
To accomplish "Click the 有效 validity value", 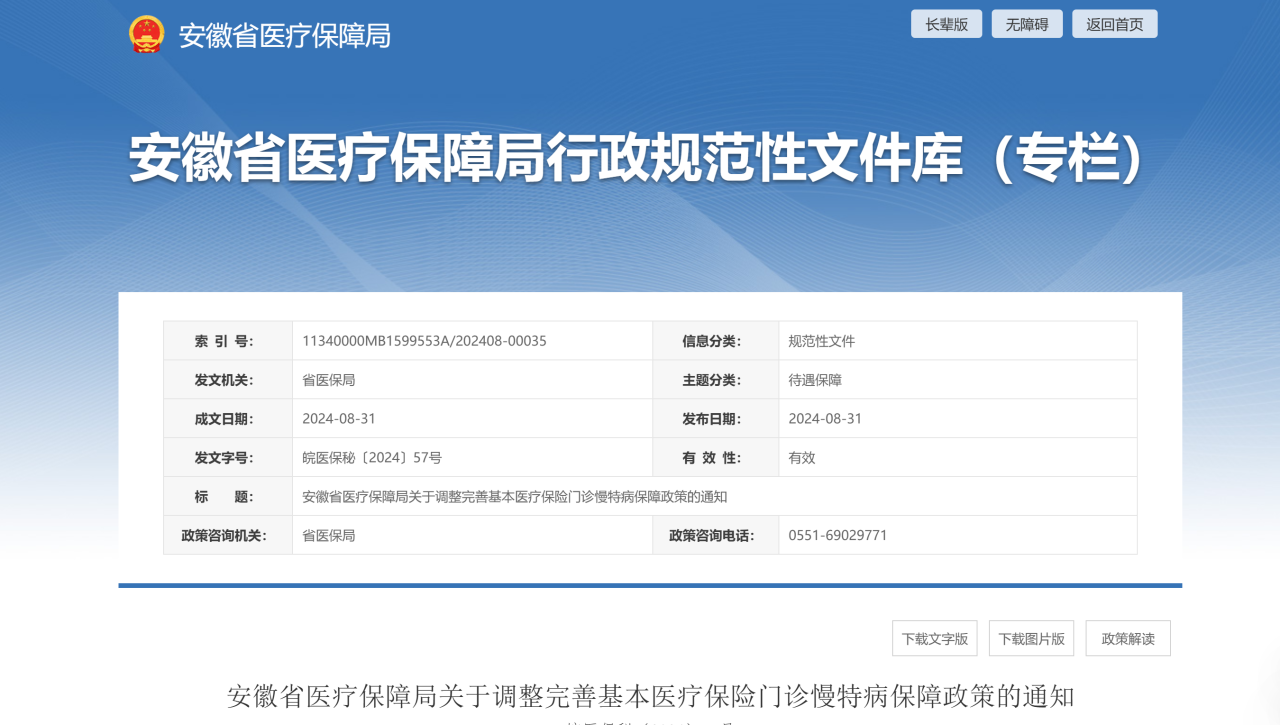I will 802,458.
